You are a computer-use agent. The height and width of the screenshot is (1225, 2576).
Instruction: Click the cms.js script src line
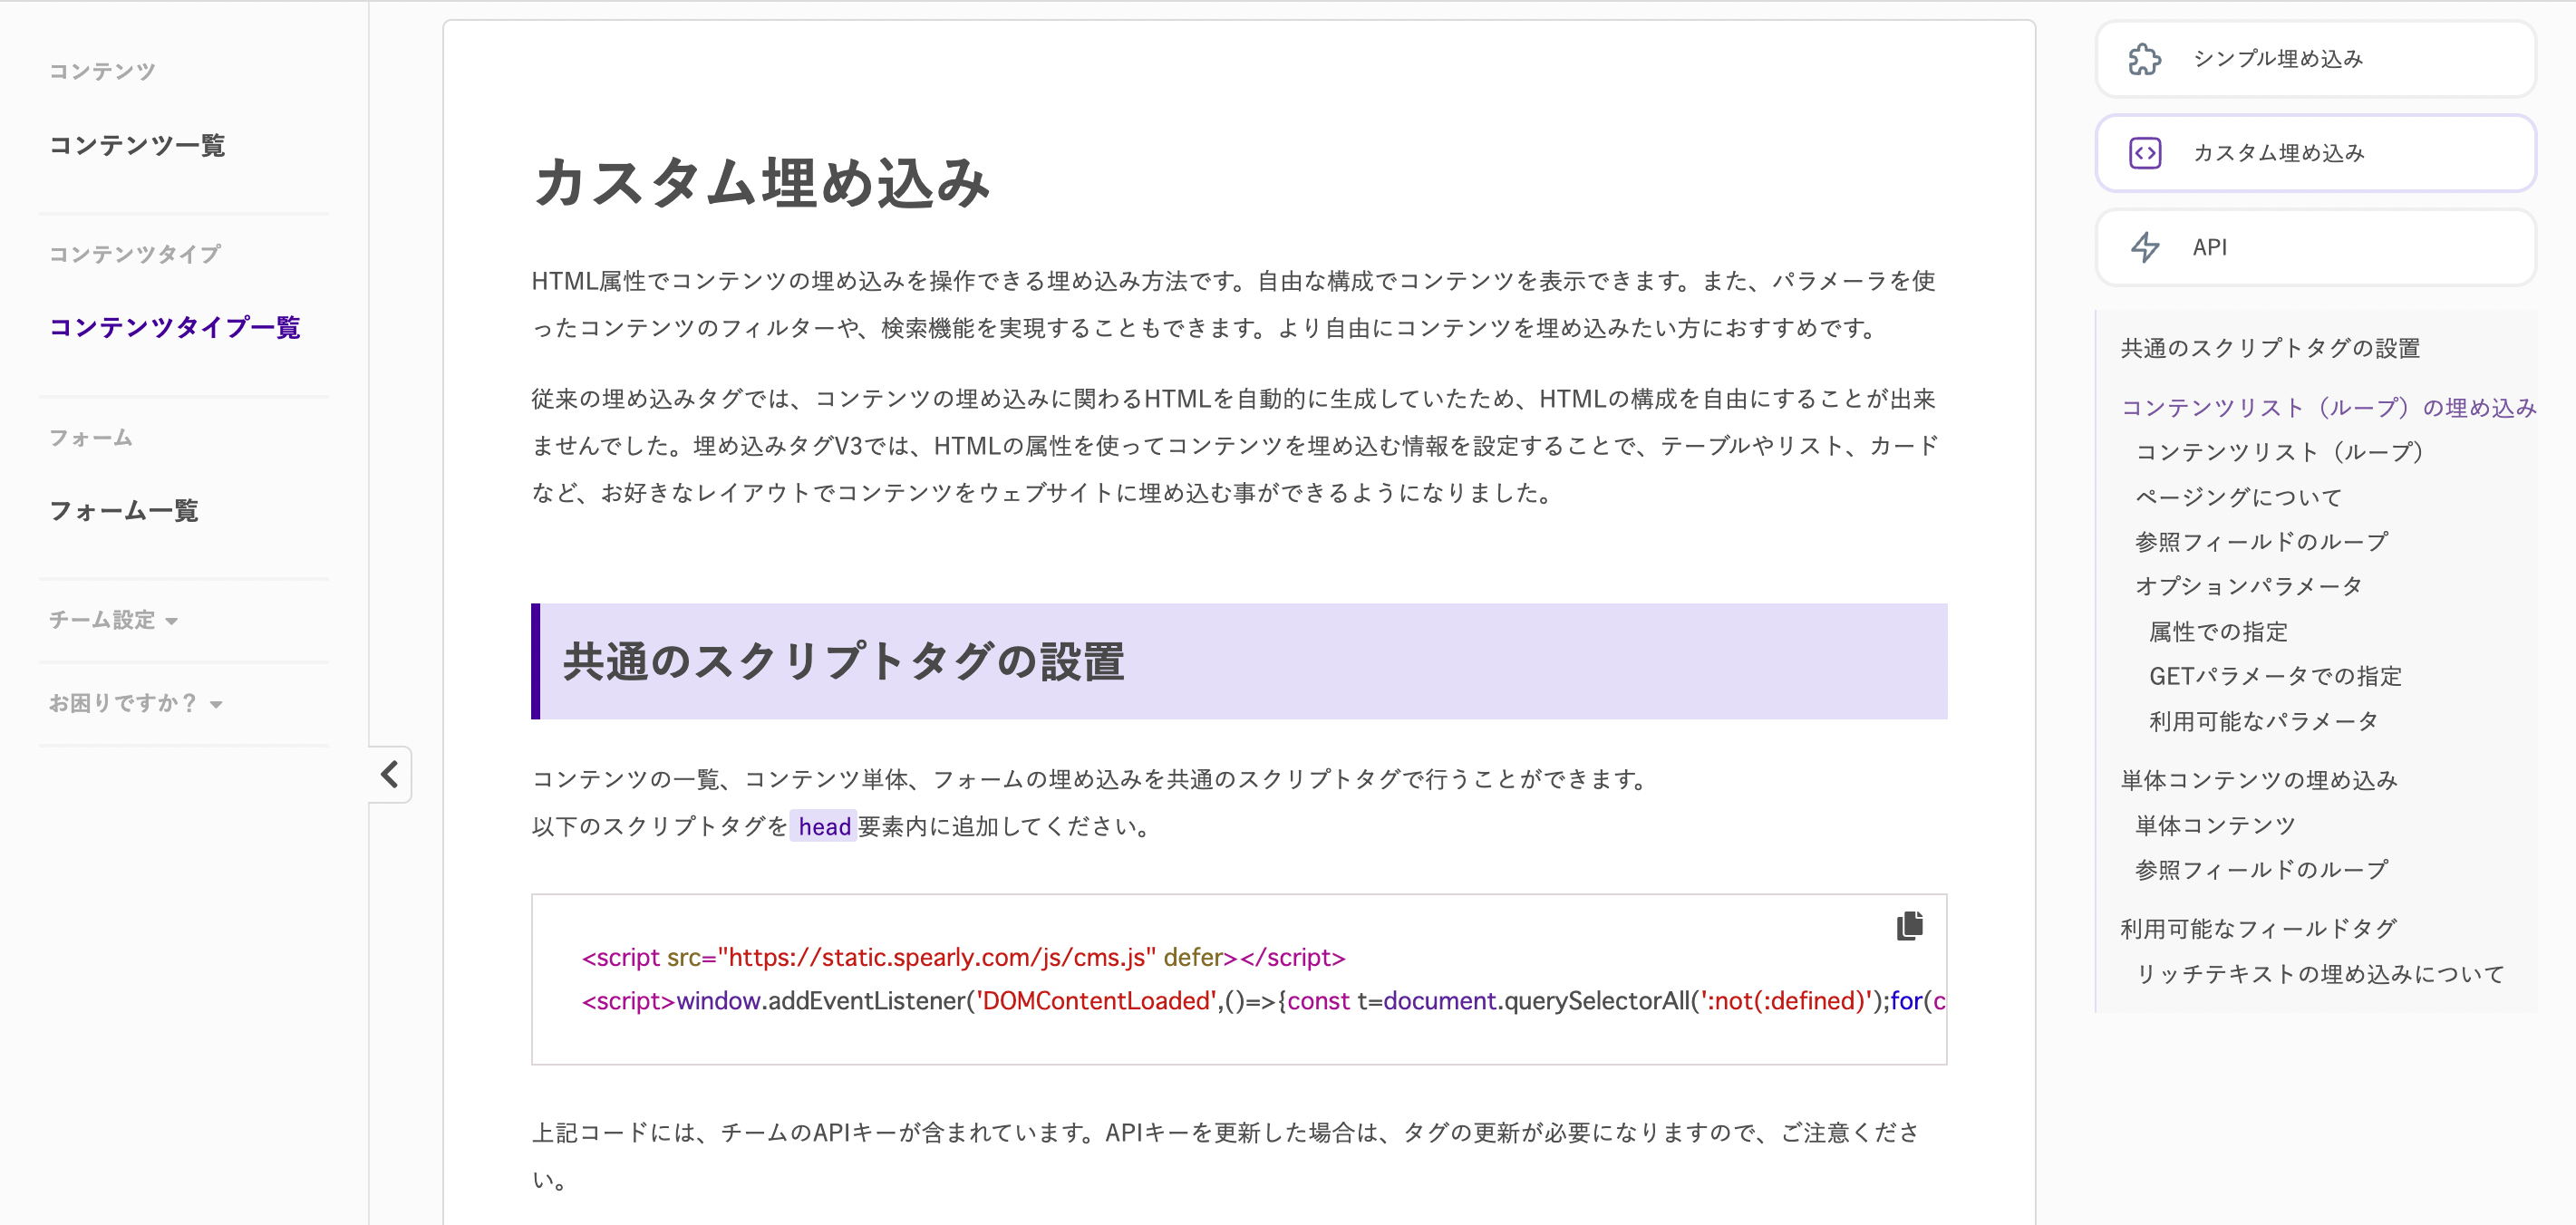coord(963,957)
